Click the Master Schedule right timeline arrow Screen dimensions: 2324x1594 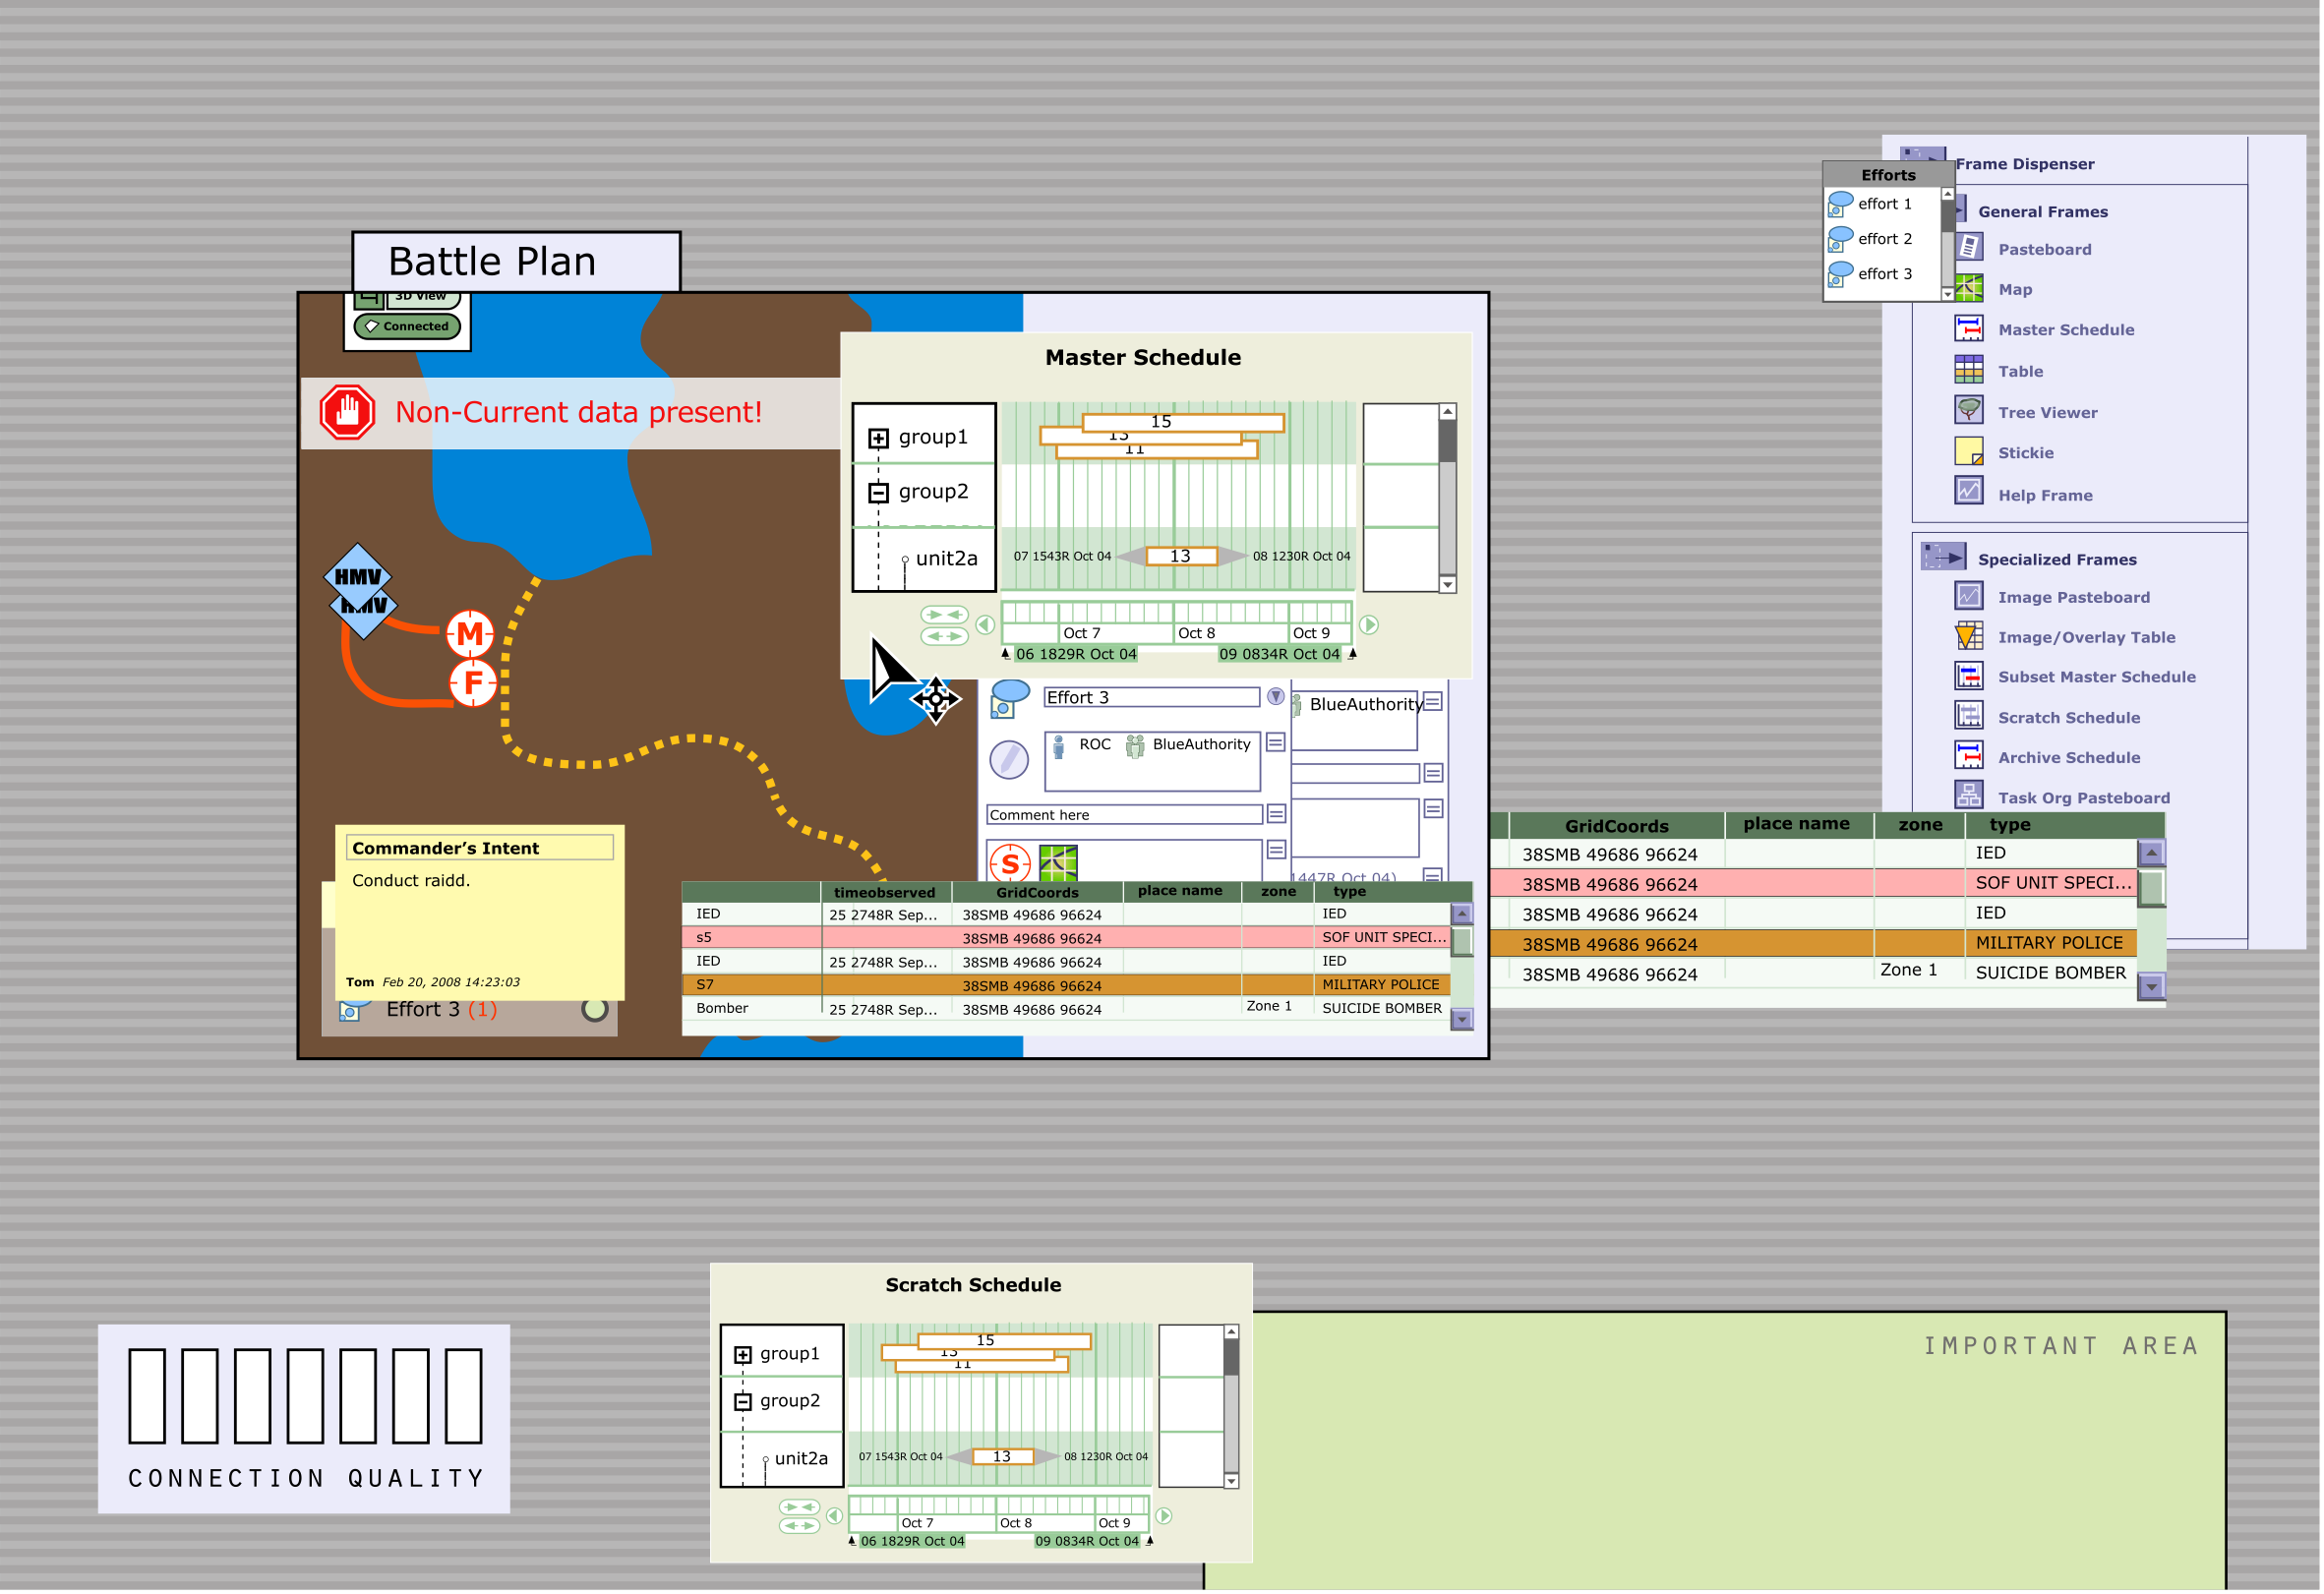(1371, 626)
